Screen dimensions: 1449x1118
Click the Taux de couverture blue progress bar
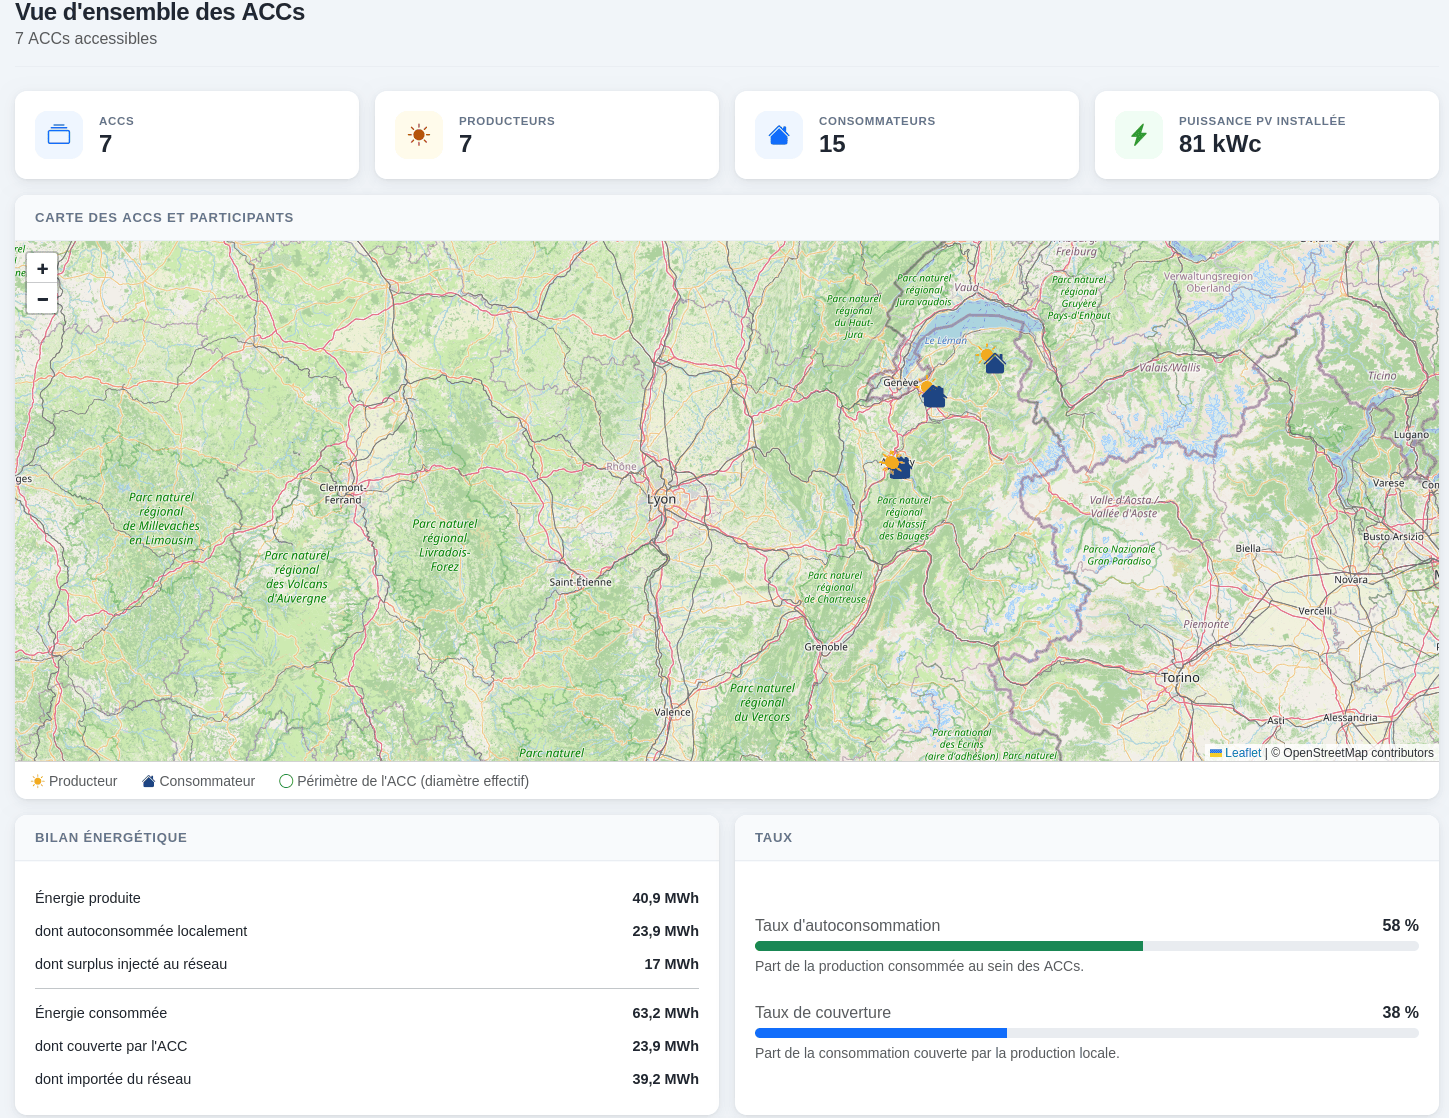coord(881,1033)
